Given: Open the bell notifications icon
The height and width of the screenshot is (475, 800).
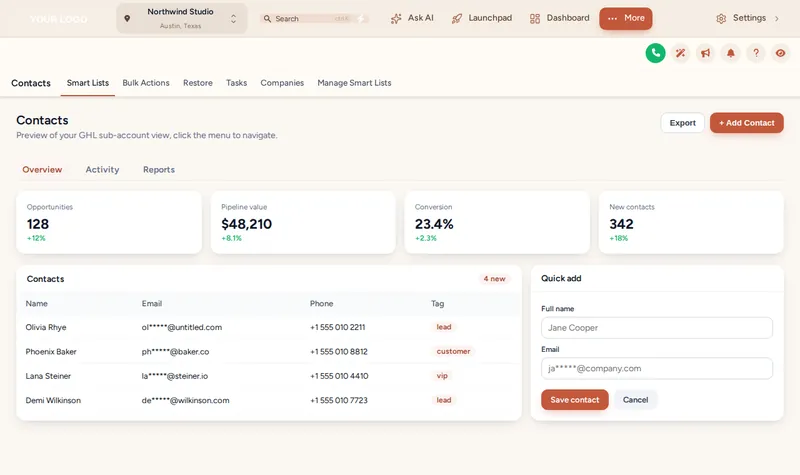Looking at the screenshot, I should coord(731,53).
